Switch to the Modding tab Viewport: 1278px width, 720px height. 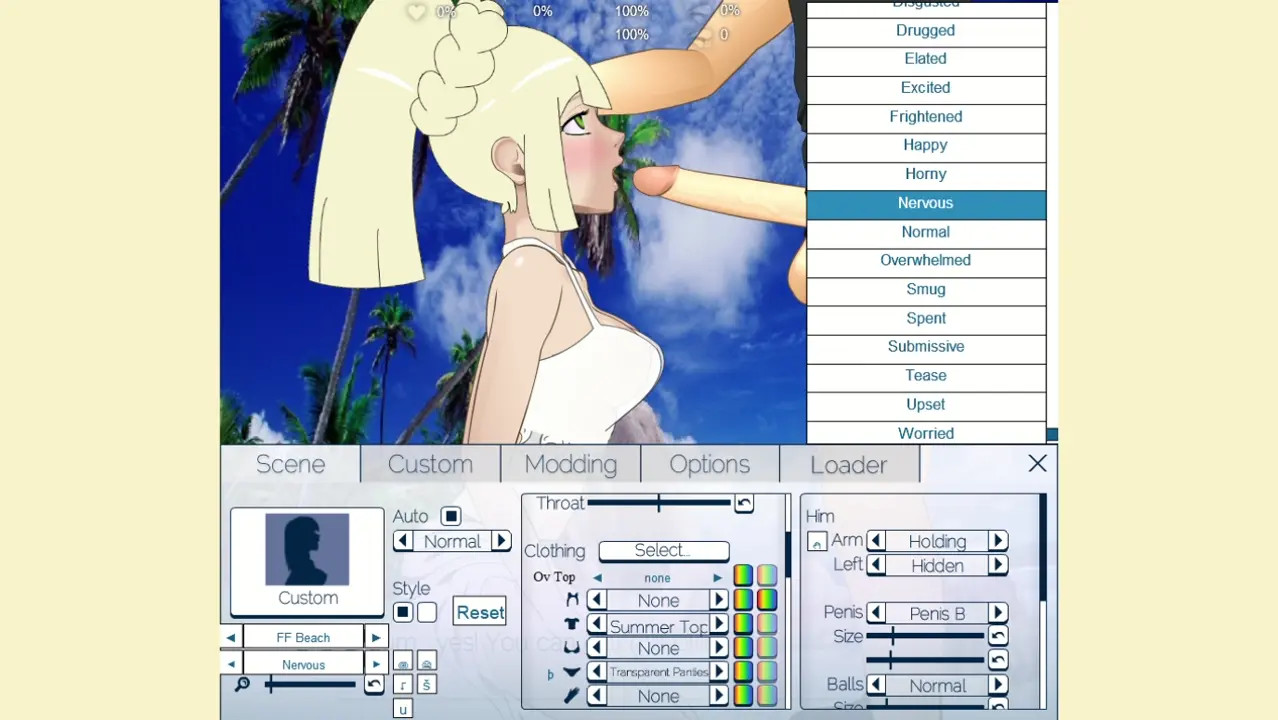[570, 463]
